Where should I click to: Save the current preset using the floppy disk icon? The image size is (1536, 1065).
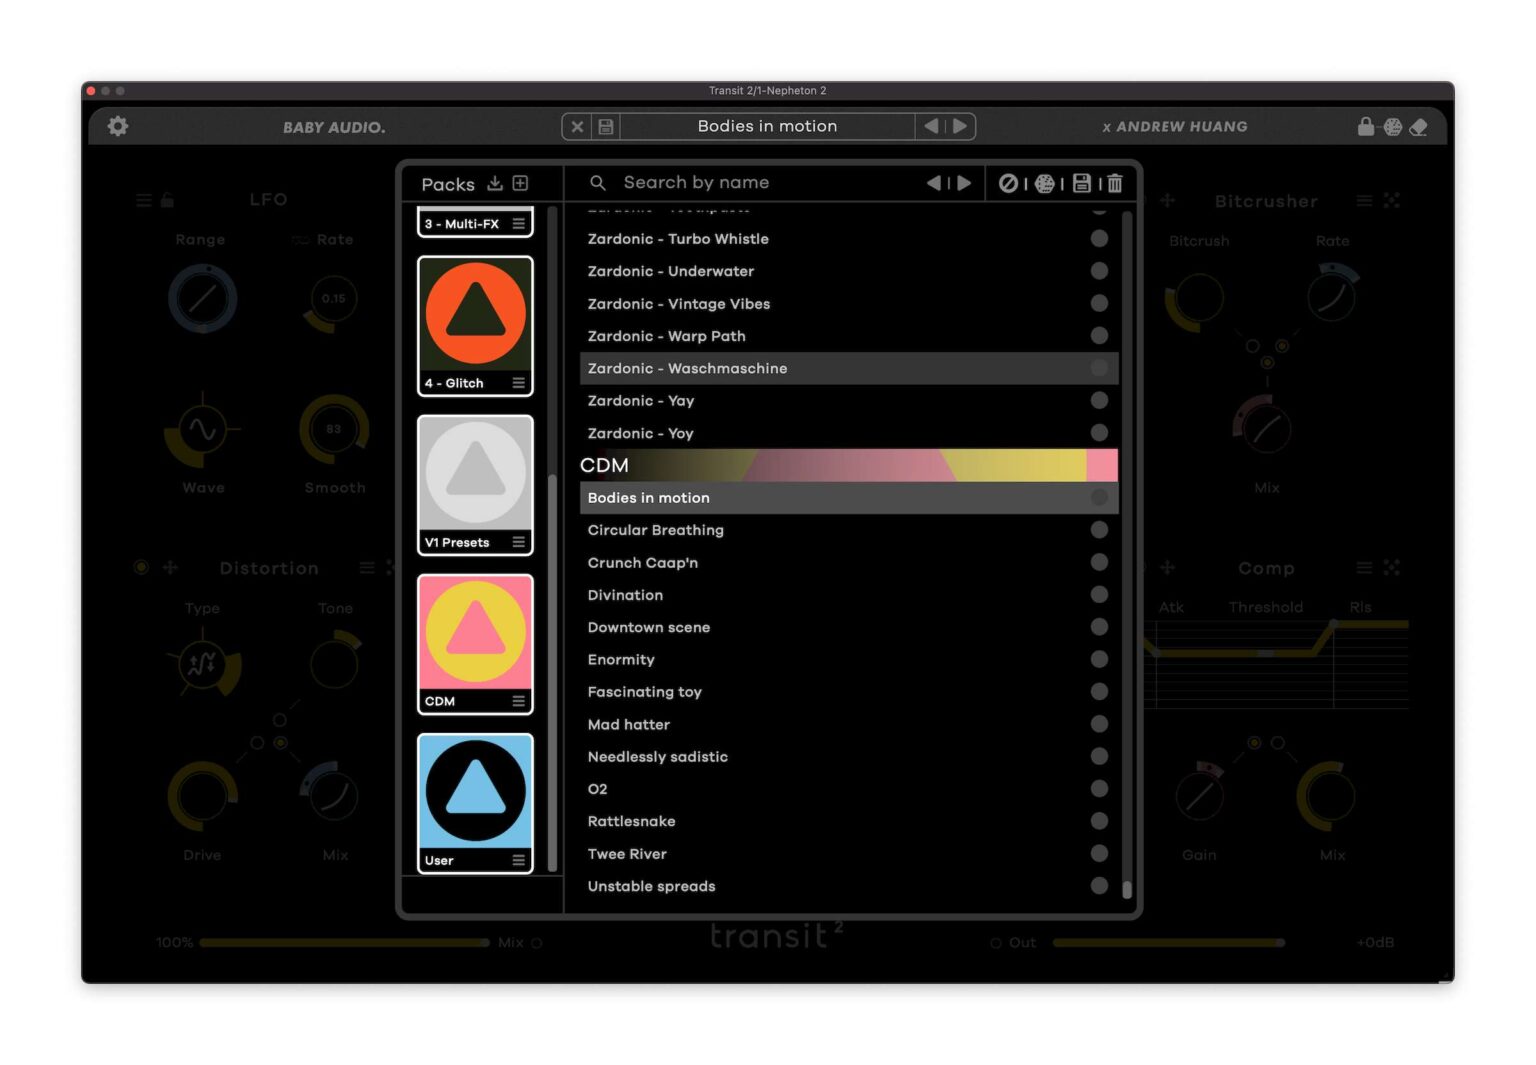tap(1081, 183)
